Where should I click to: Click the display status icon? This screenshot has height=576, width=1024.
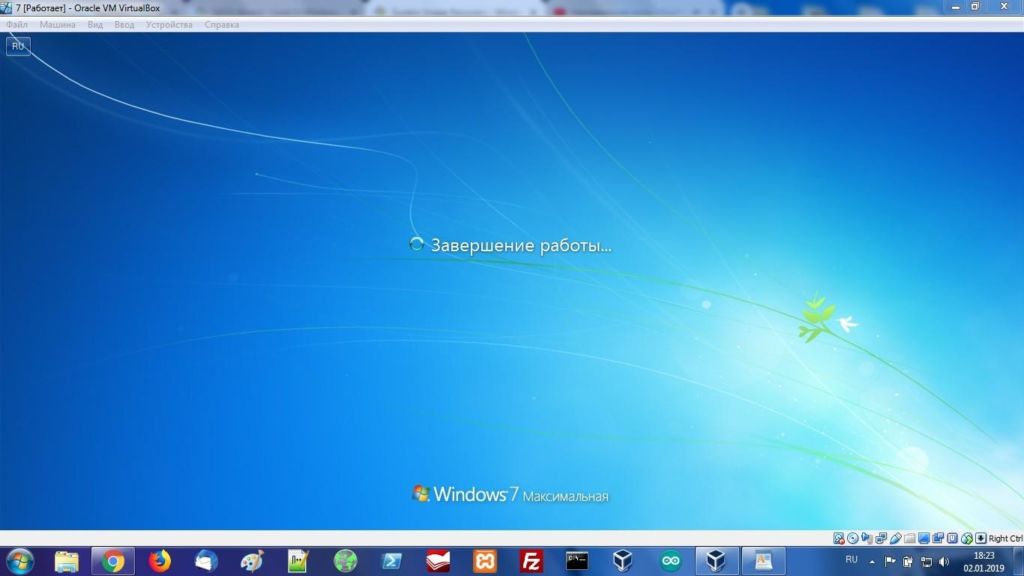click(923, 538)
